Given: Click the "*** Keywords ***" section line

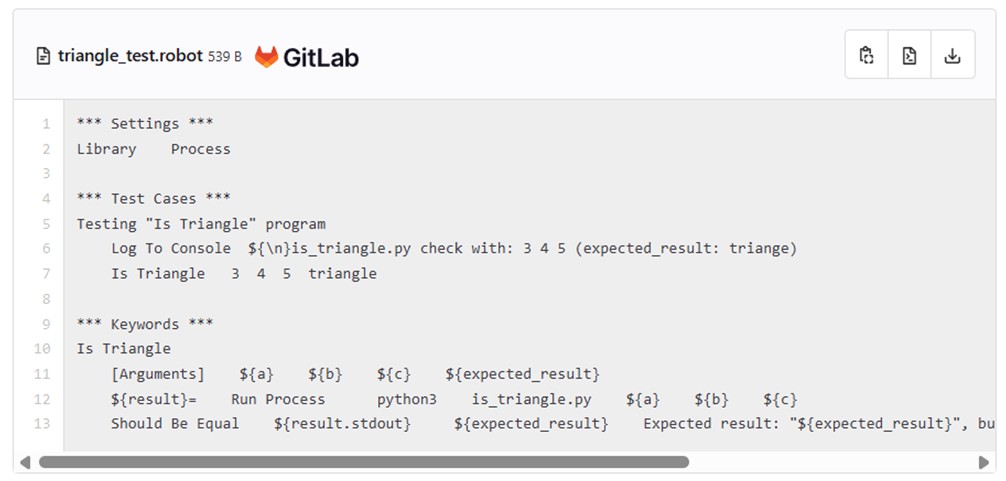Looking at the screenshot, I should pos(145,324).
